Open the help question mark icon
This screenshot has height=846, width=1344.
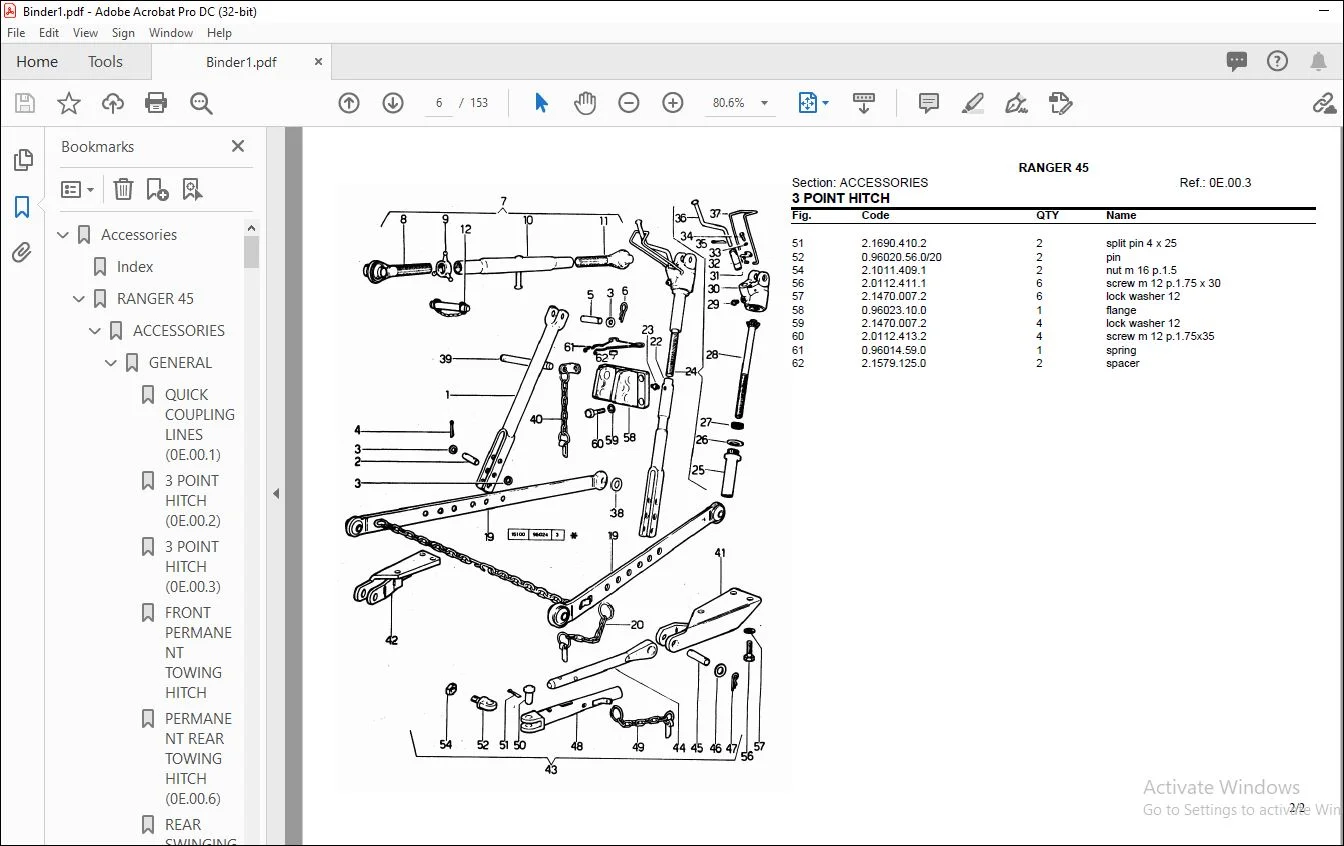pos(1277,61)
